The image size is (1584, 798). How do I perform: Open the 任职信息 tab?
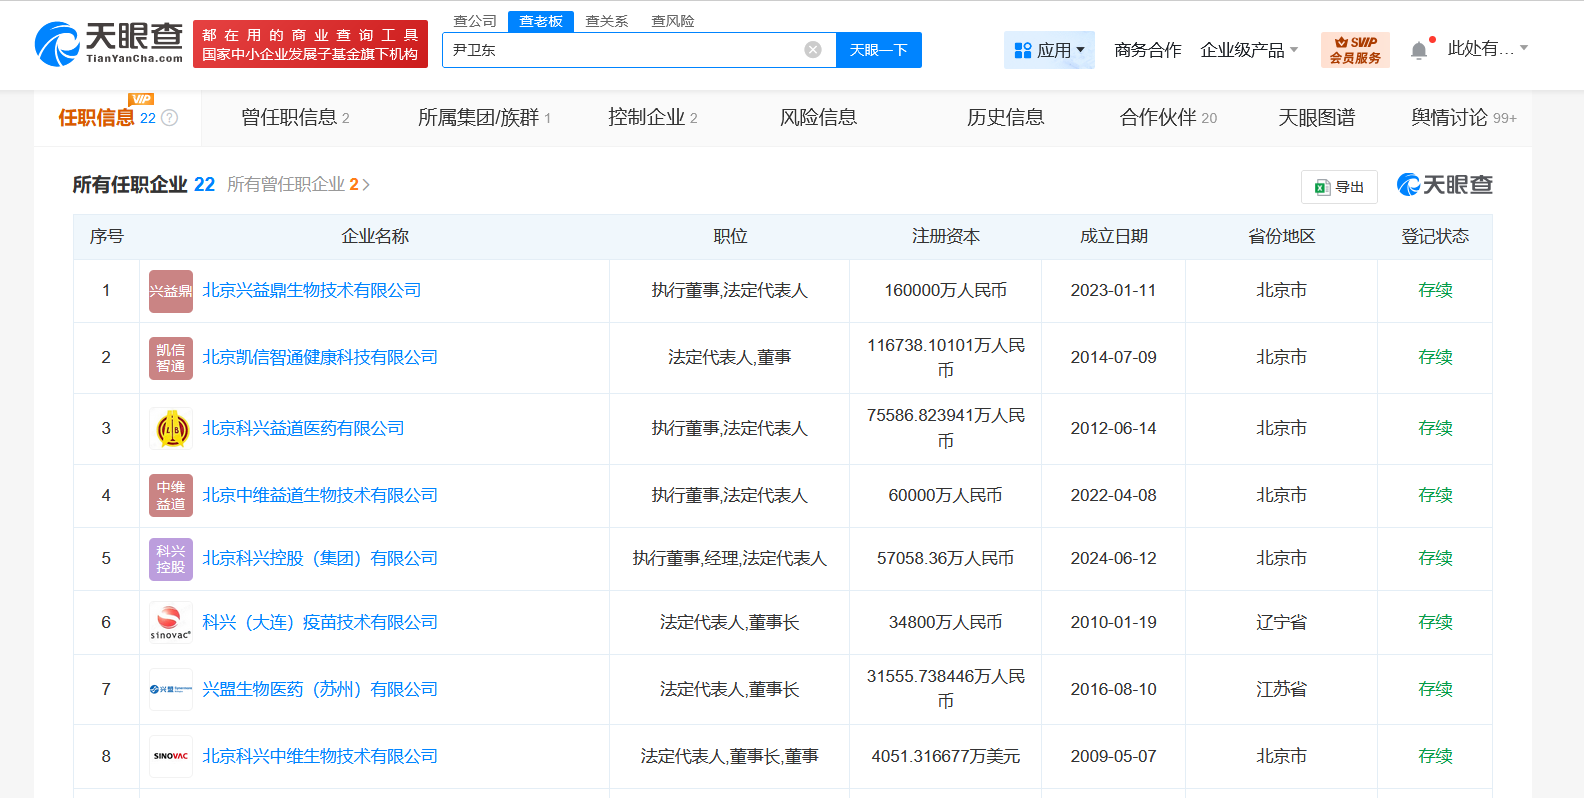117,118
